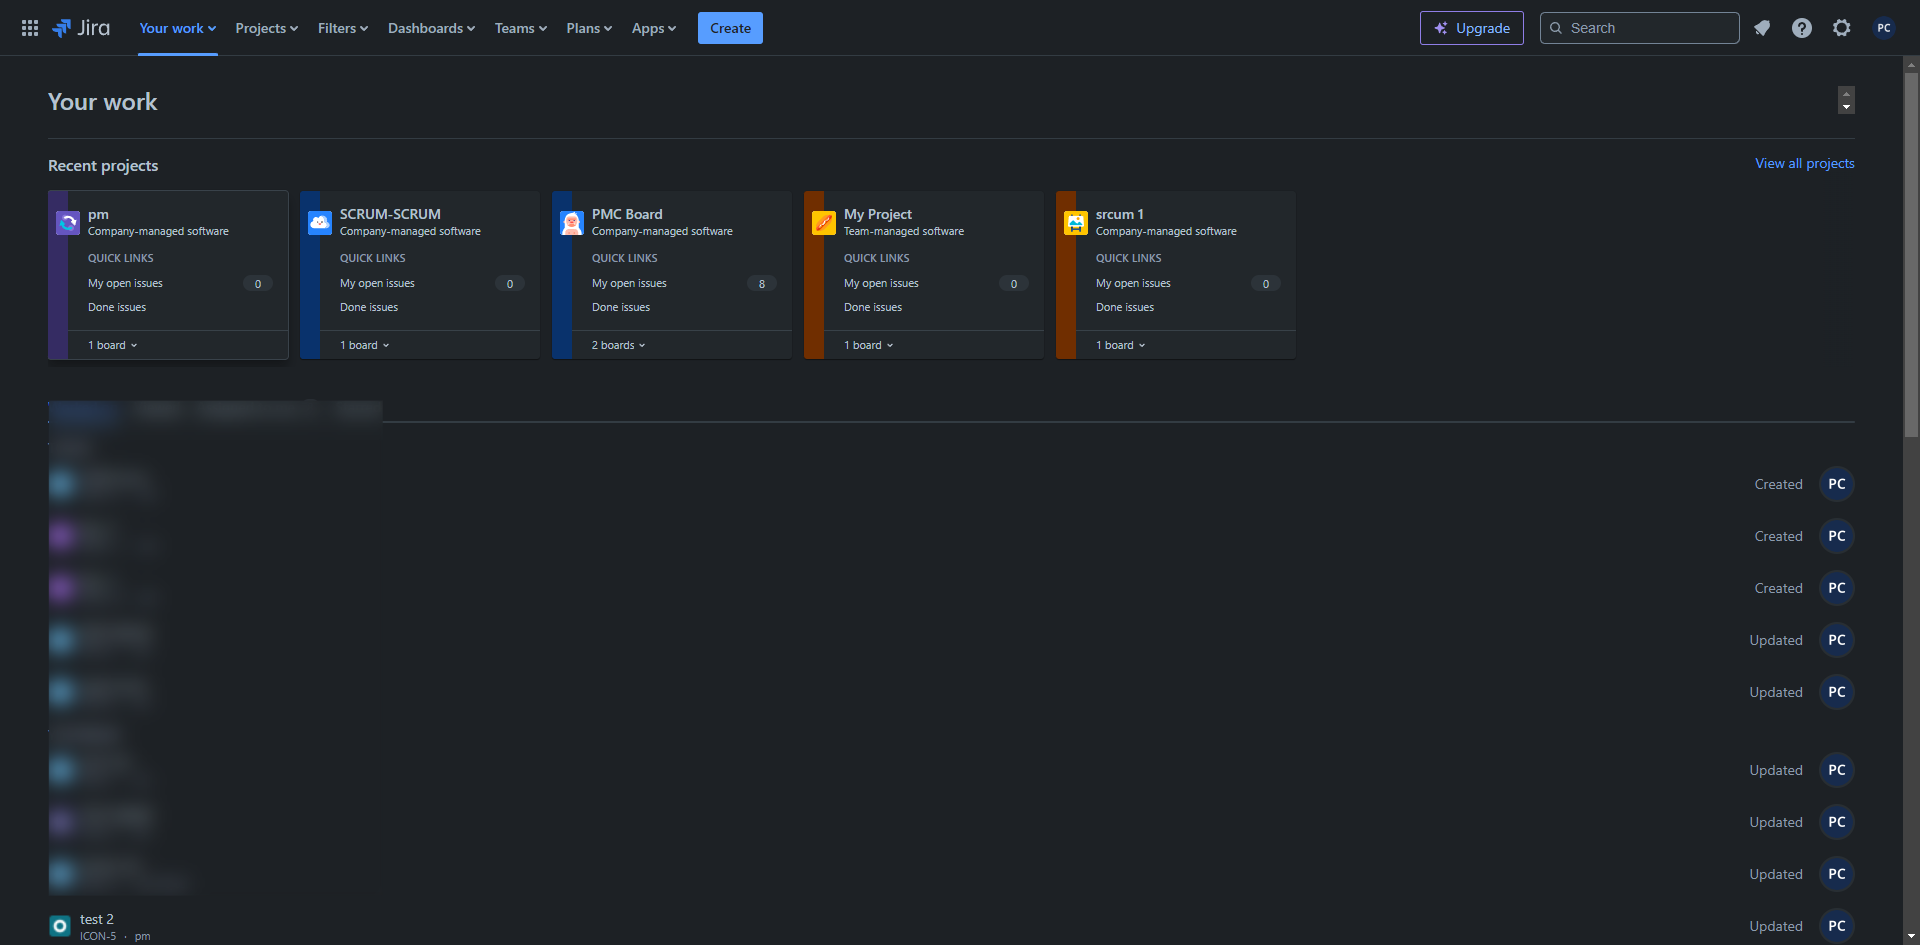Open My open issues on the SCRUM-SCRUM card

tap(377, 283)
